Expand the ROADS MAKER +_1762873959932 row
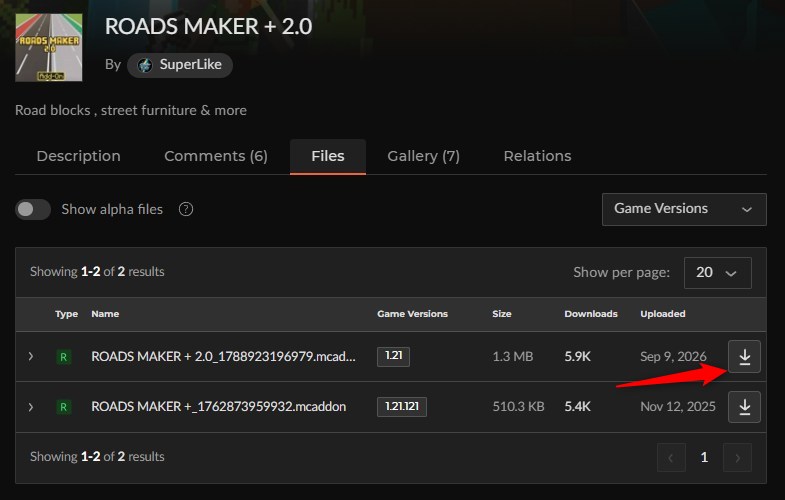The image size is (785, 500). (x=31, y=407)
